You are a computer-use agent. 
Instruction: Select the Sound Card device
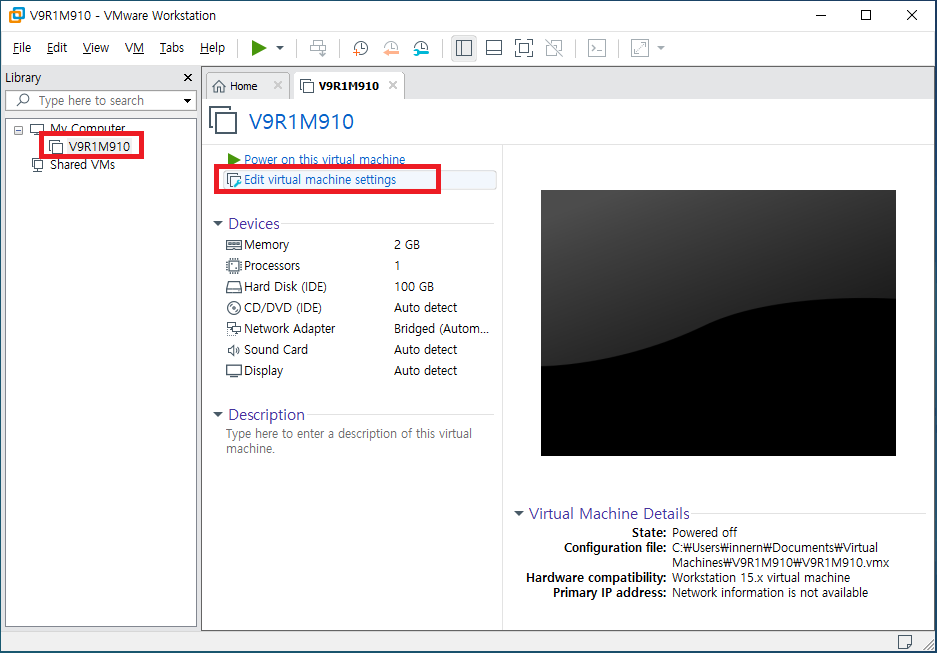pyautogui.click(x=359, y=350)
